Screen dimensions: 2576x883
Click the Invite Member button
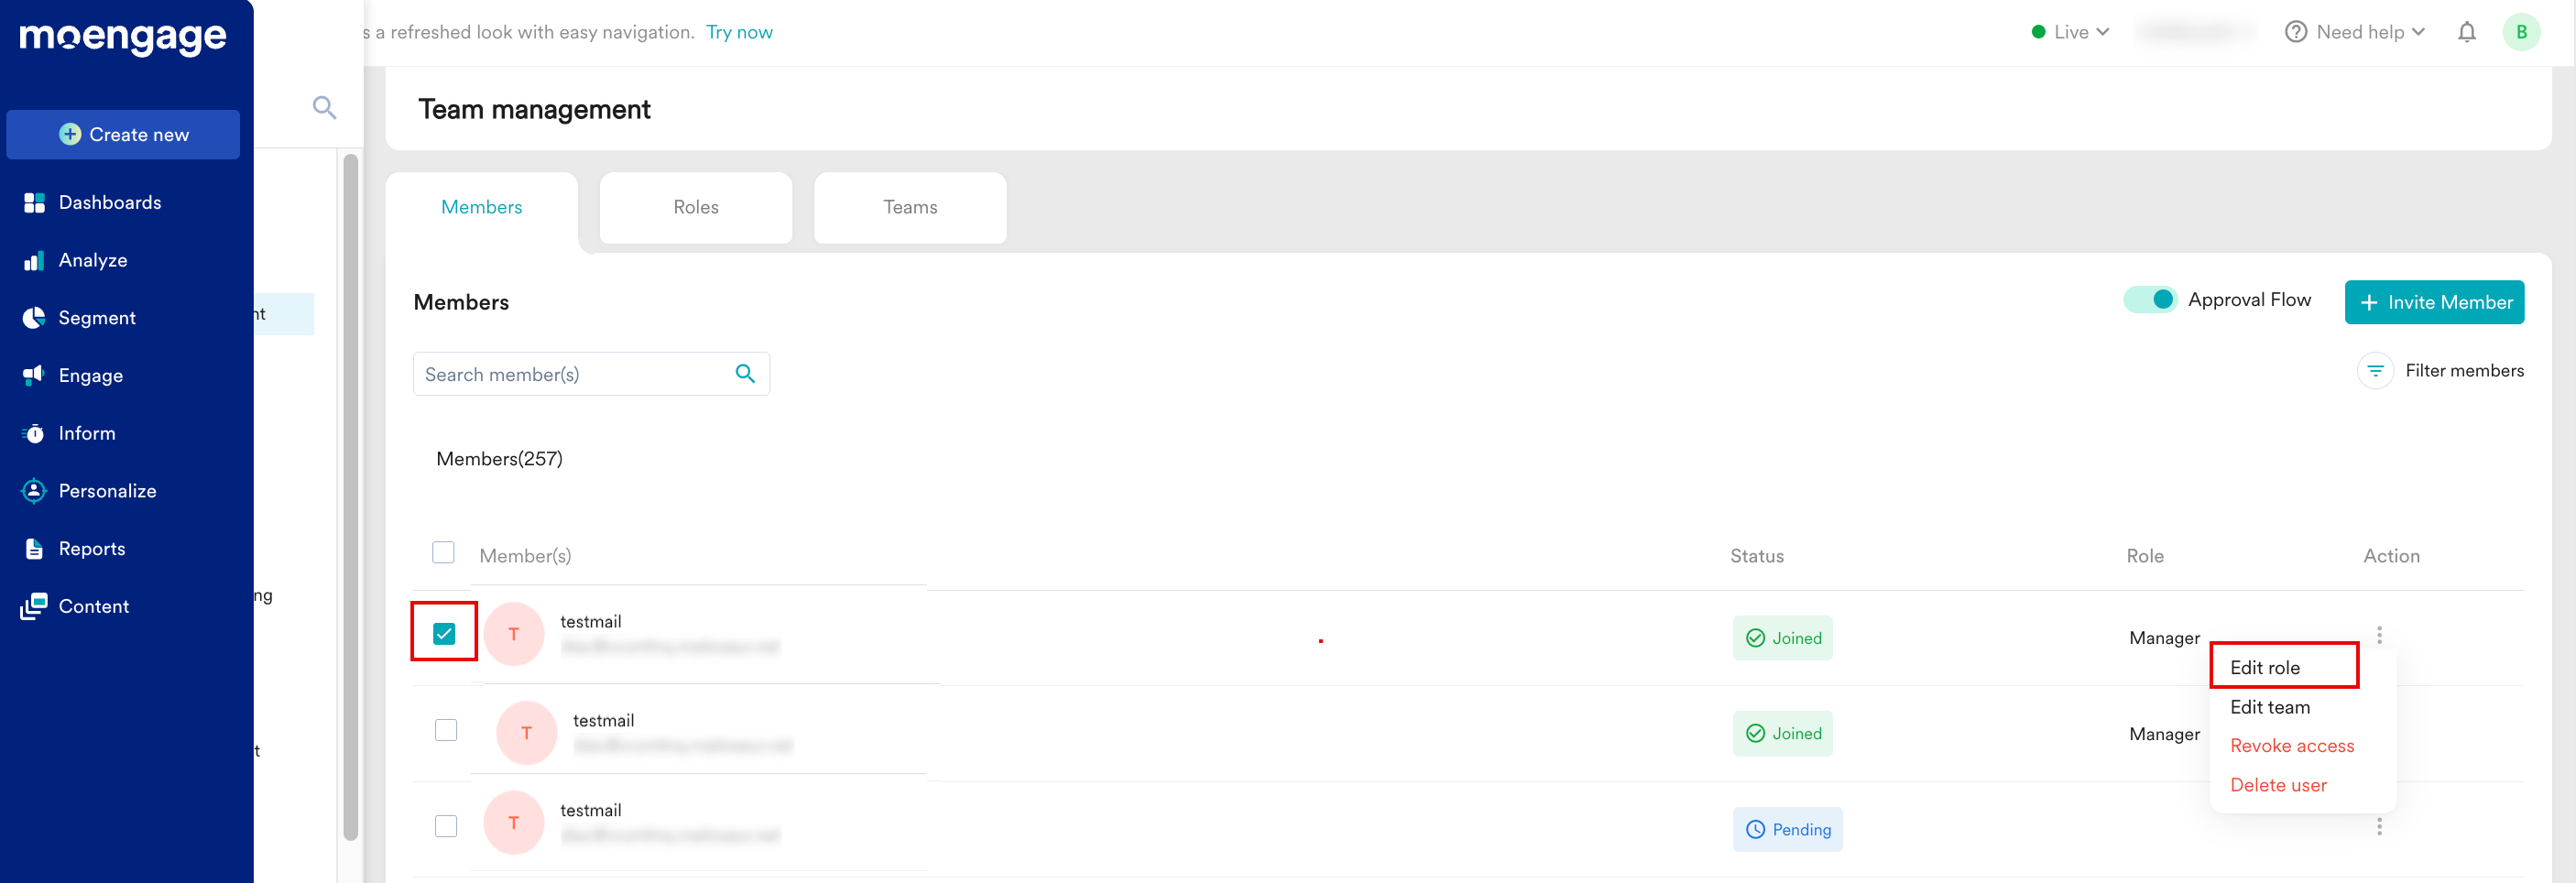click(2433, 303)
